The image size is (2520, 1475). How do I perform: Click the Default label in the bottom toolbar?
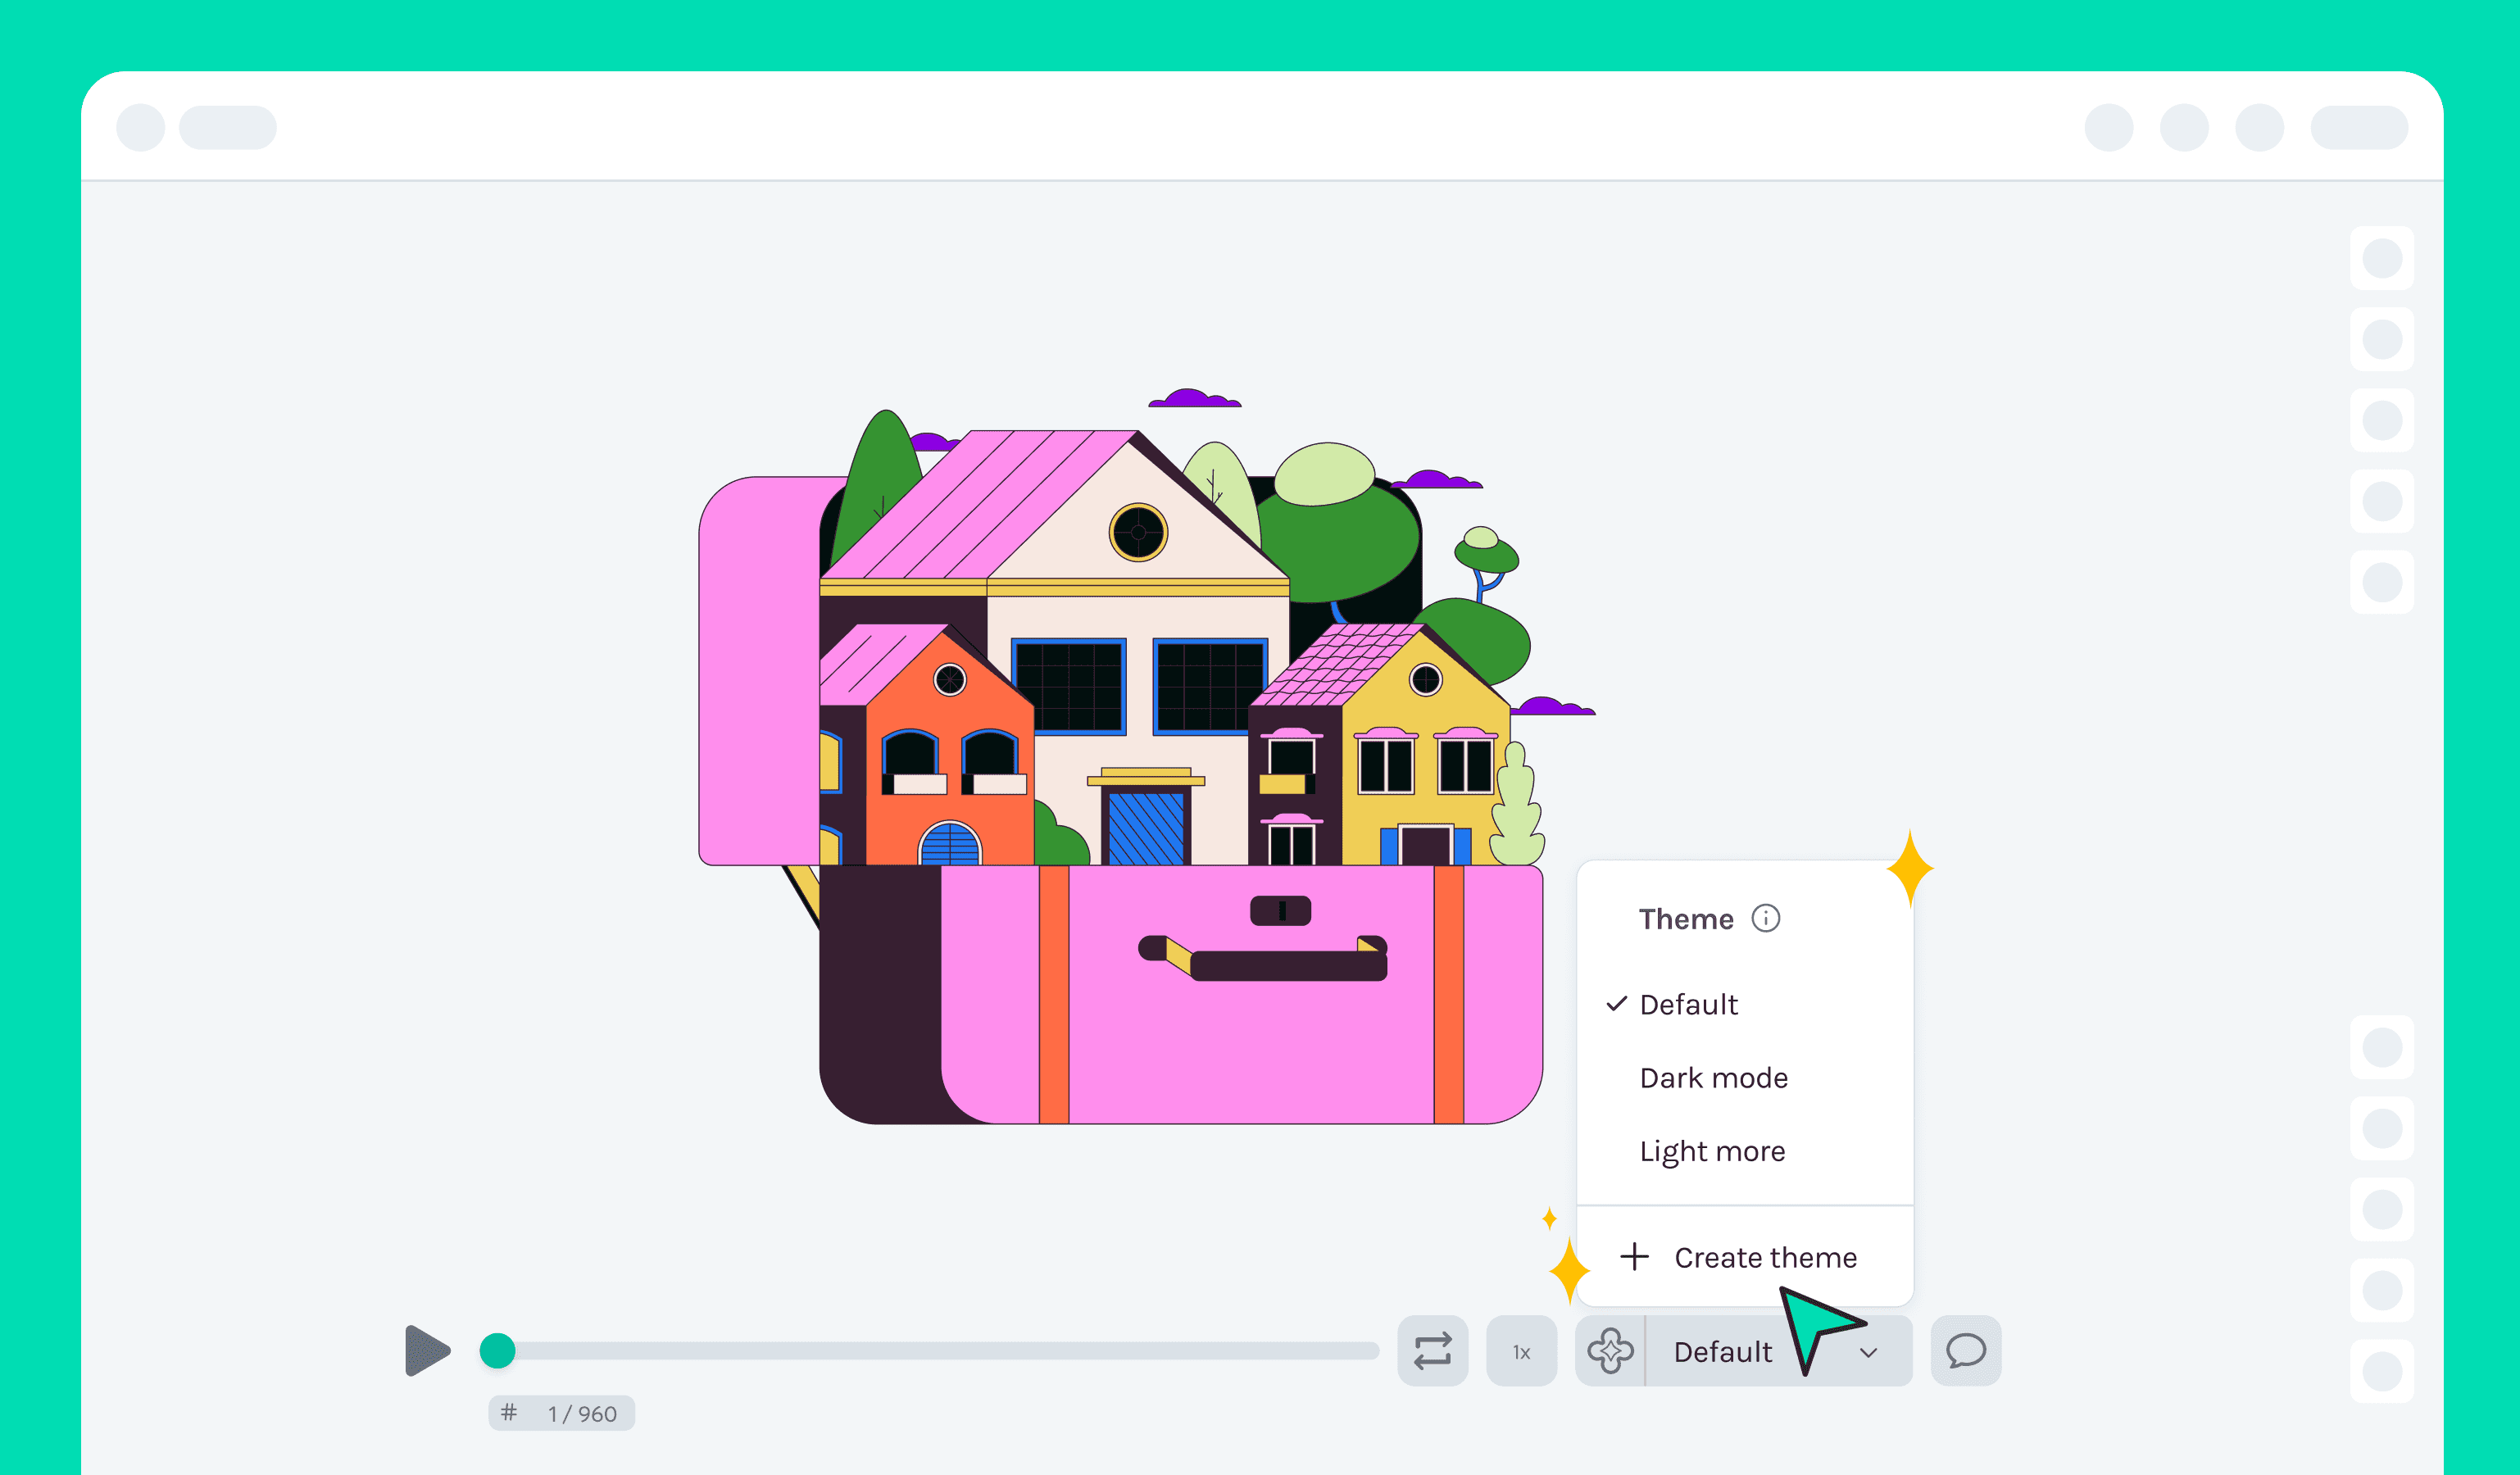1722,1351
